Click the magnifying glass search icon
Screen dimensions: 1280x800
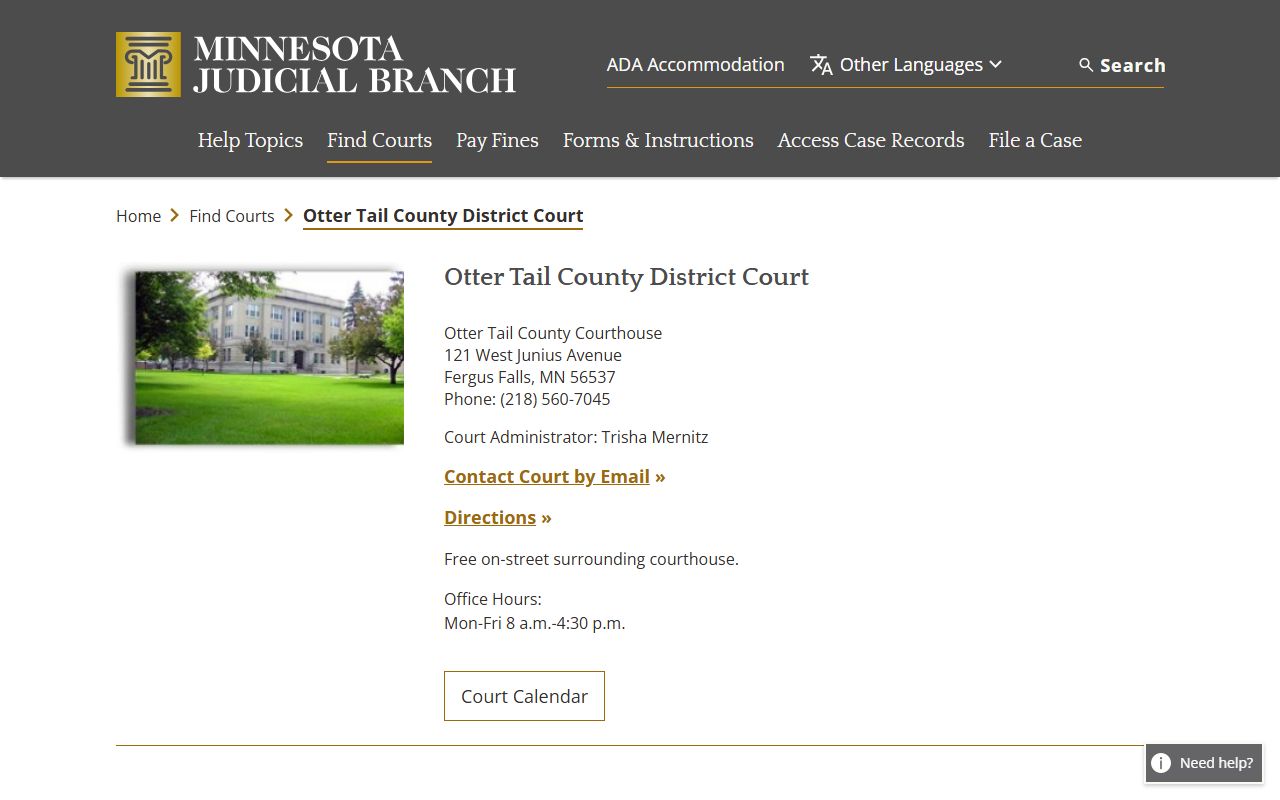[x=1086, y=65]
